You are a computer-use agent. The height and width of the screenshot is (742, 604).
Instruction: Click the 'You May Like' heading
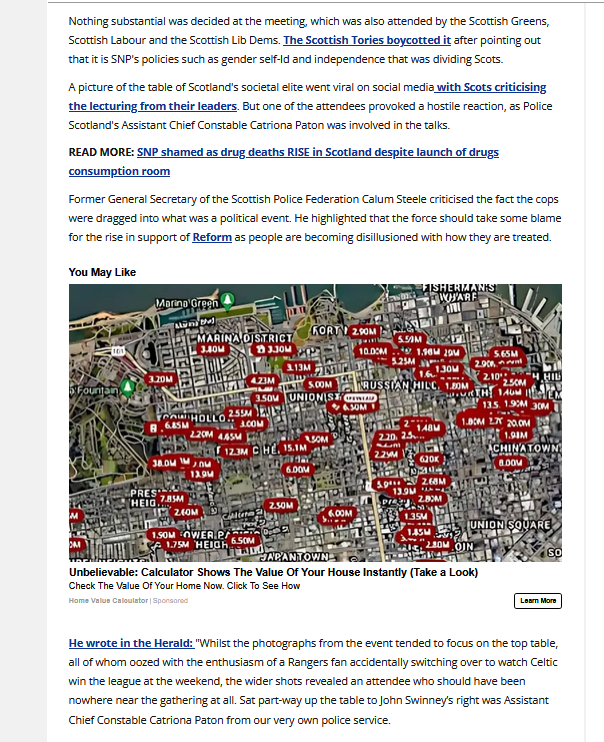102,272
